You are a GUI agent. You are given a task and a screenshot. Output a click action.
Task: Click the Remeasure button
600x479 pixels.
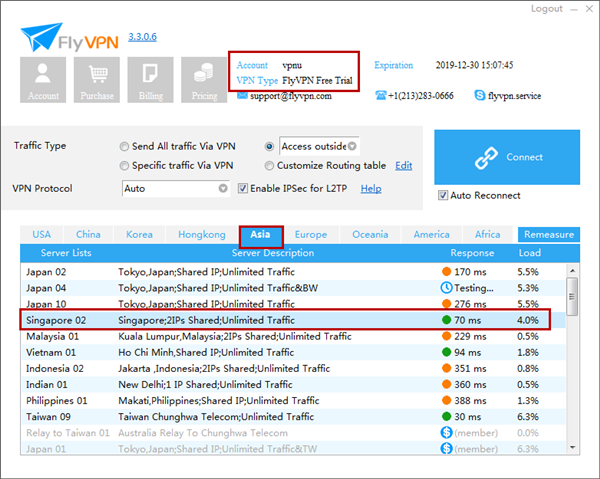(549, 235)
